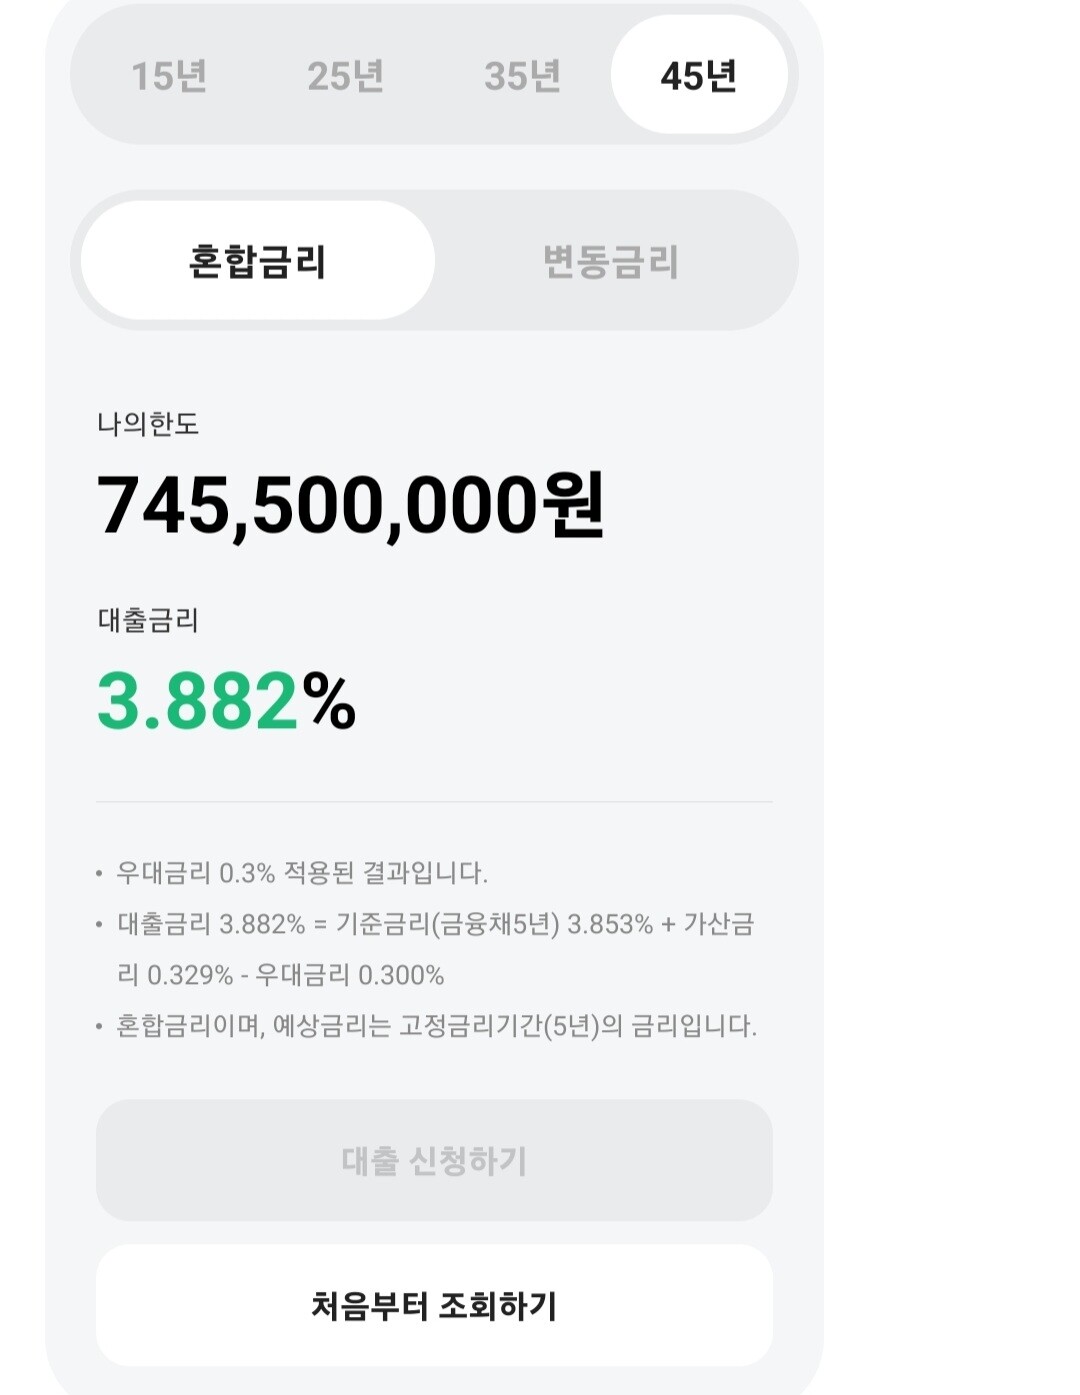Click the disabled gray 대출 신청하기 area
Viewport: 1080px width, 1395px height.
[x=435, y=1160]
